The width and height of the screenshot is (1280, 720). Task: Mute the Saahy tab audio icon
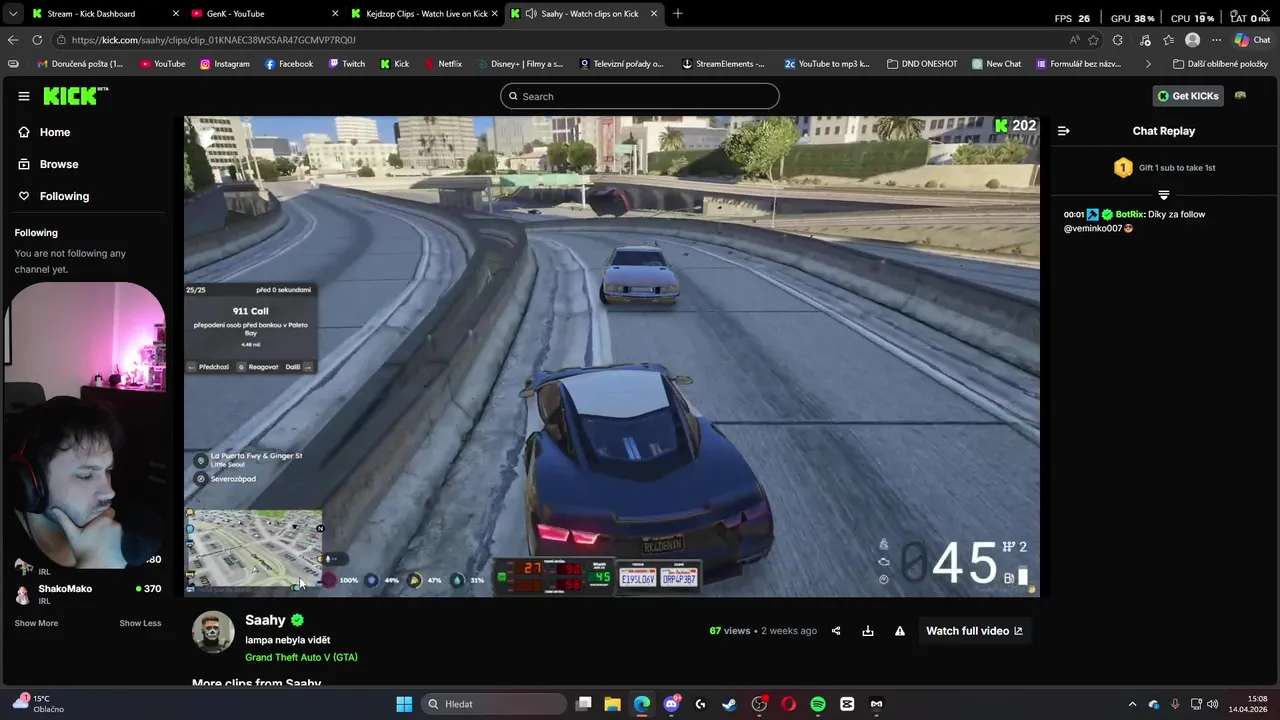[530, 14]
